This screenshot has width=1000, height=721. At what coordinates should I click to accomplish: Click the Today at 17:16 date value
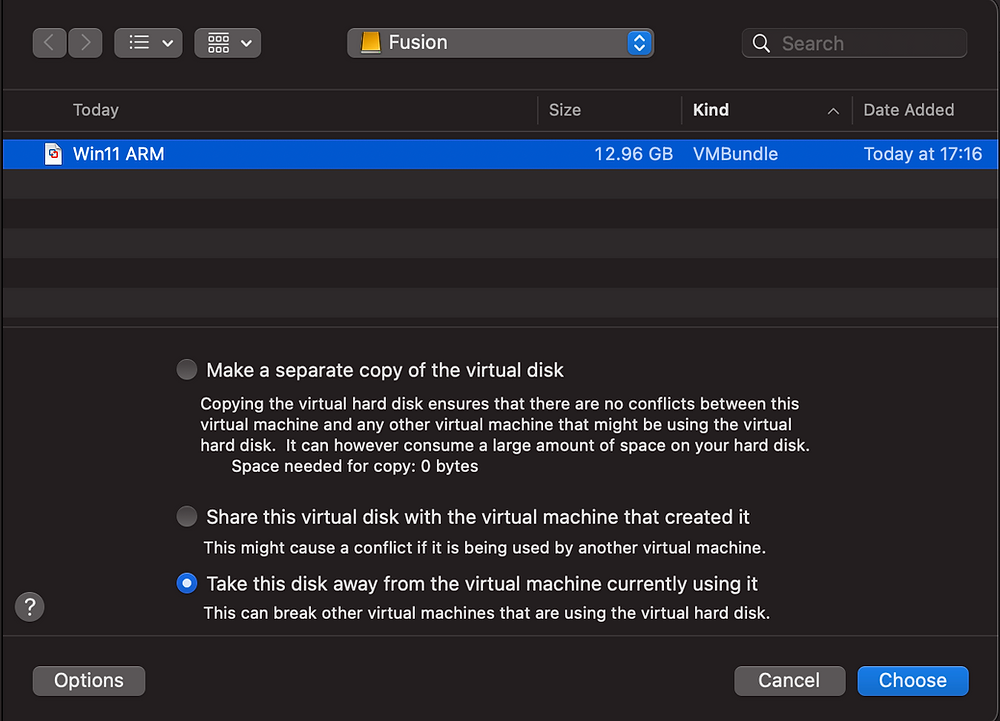point(922,154)
